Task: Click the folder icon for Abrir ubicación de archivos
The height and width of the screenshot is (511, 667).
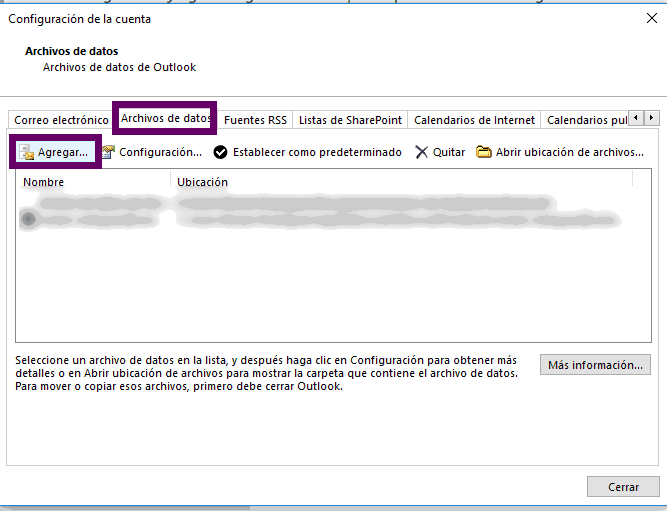Action: tap(483, 151)
